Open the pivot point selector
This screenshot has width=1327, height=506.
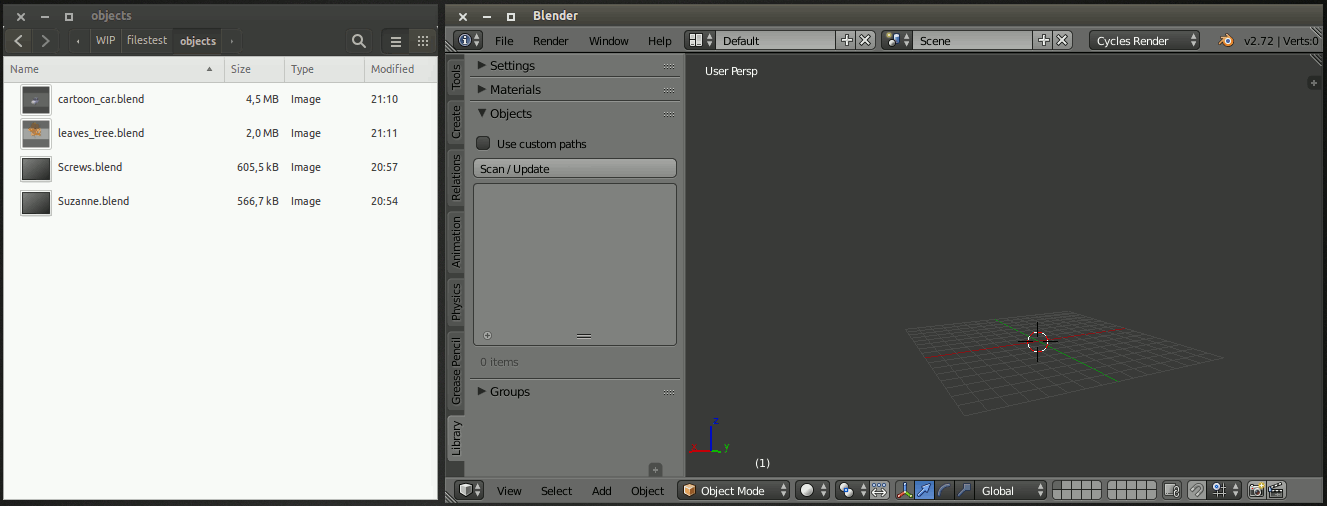pyautogui.click(x=851, y=490)
